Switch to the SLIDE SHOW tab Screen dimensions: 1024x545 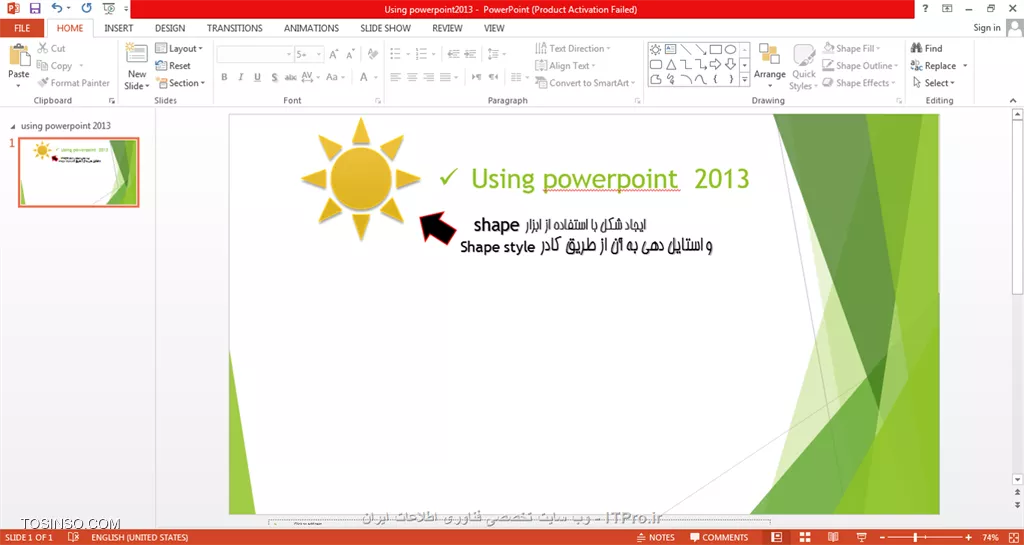click(x=385, y=28)
